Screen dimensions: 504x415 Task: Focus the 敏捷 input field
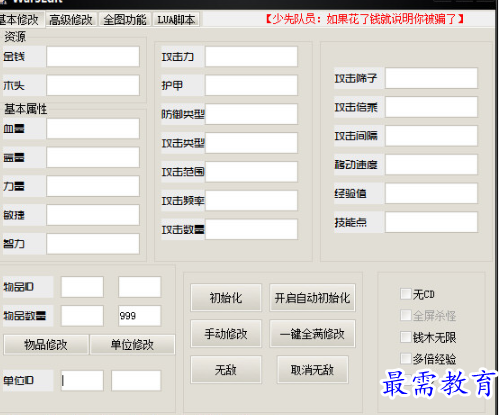[93, 215]
